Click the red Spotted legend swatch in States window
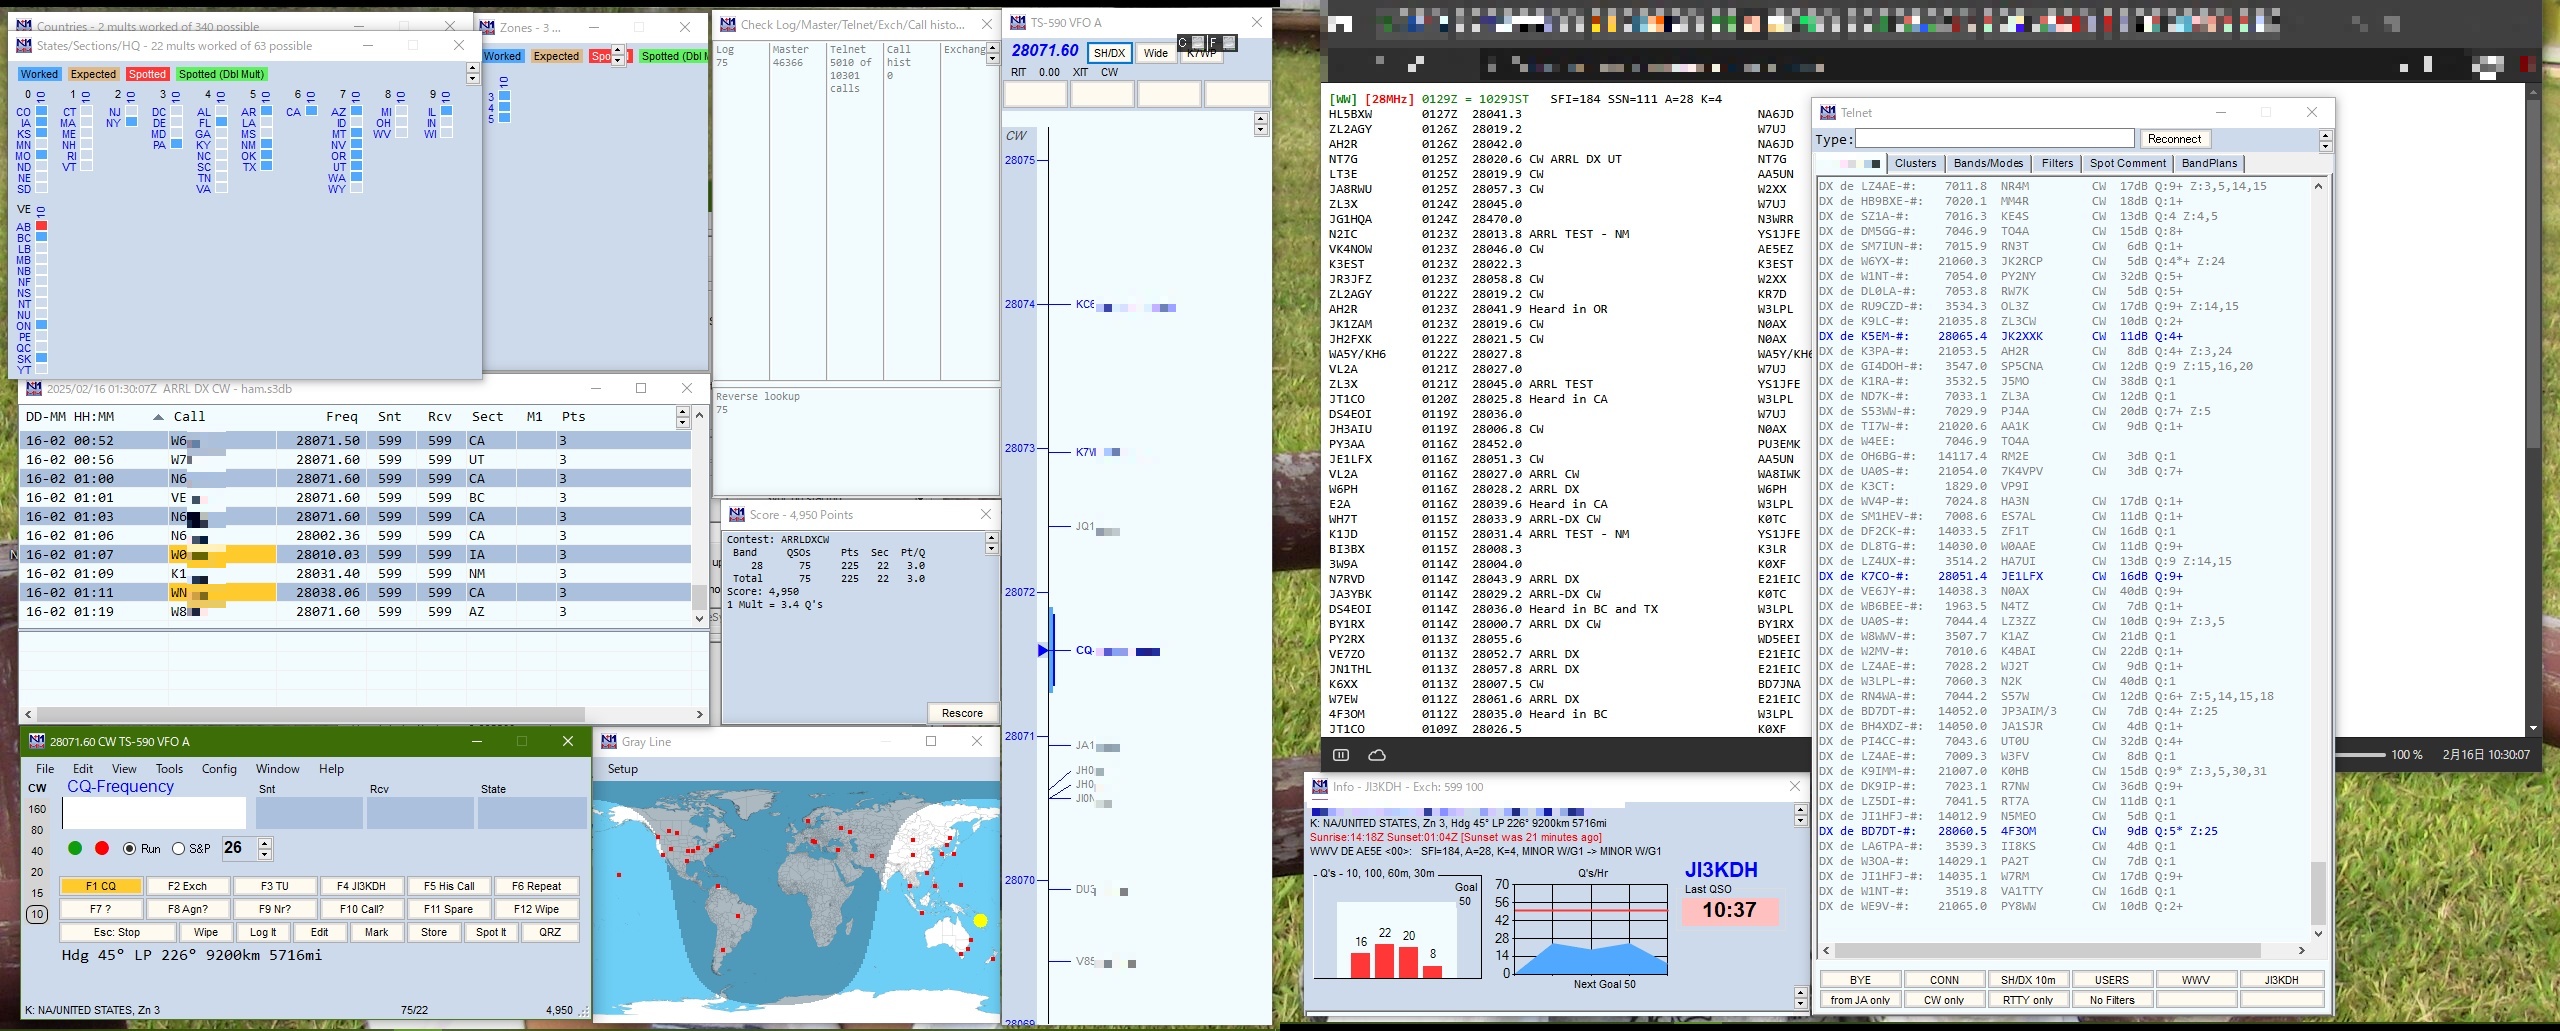Image resolution: width=2560 pixels, height=1031 pixels. [147, 74]
